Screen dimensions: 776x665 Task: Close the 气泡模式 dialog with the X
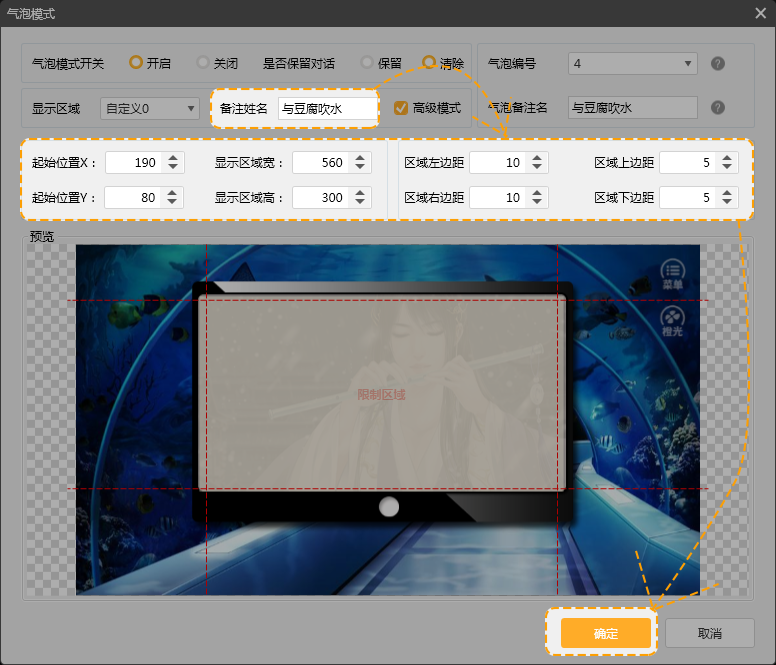point(760,13)
